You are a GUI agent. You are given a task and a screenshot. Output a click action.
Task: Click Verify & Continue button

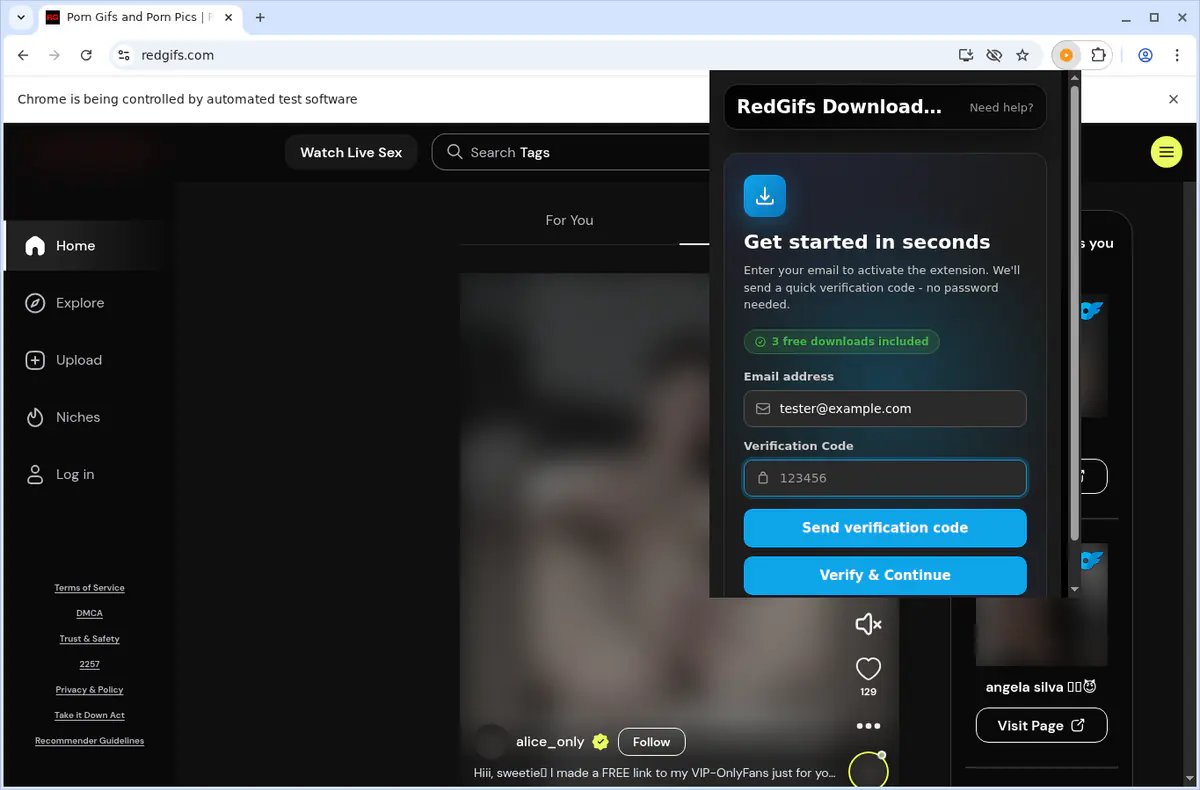(885, 575)
